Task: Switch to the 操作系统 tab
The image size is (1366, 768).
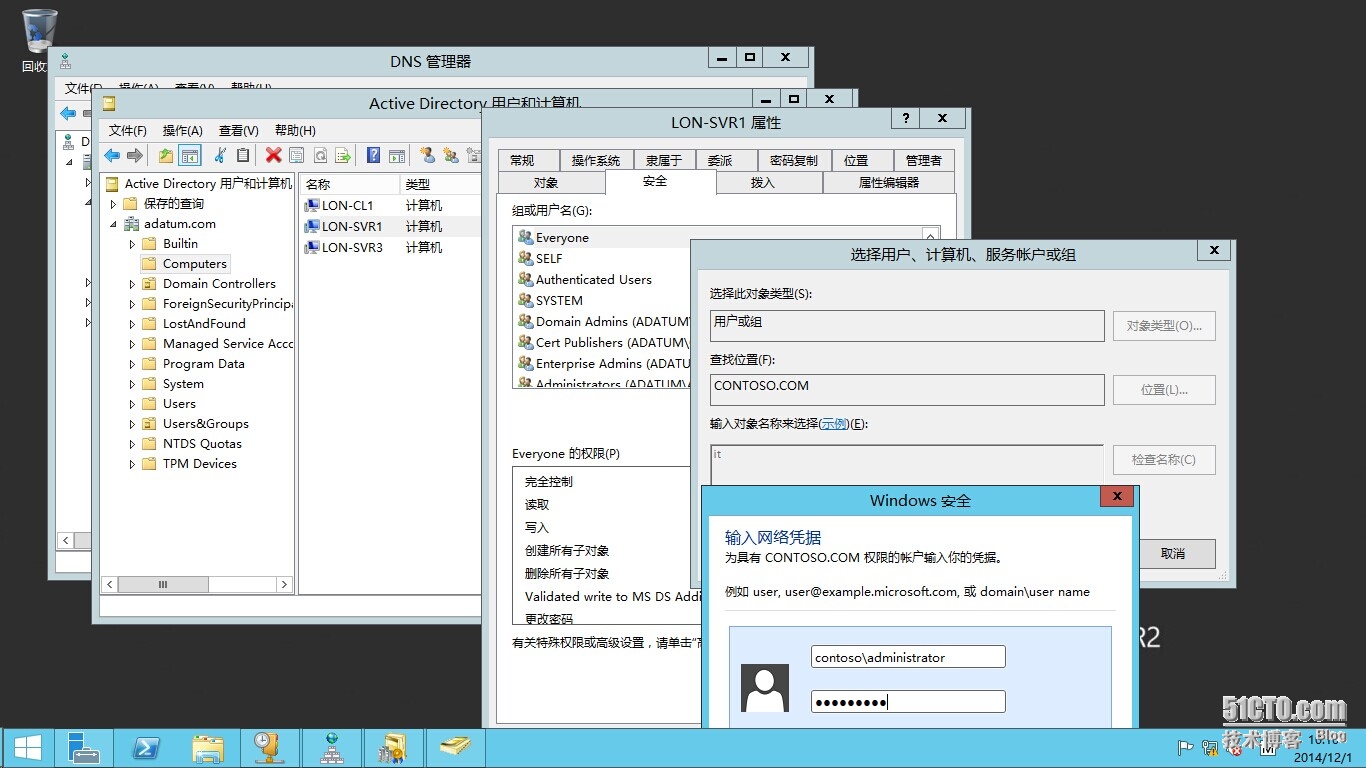Action: tap(596, 160)
